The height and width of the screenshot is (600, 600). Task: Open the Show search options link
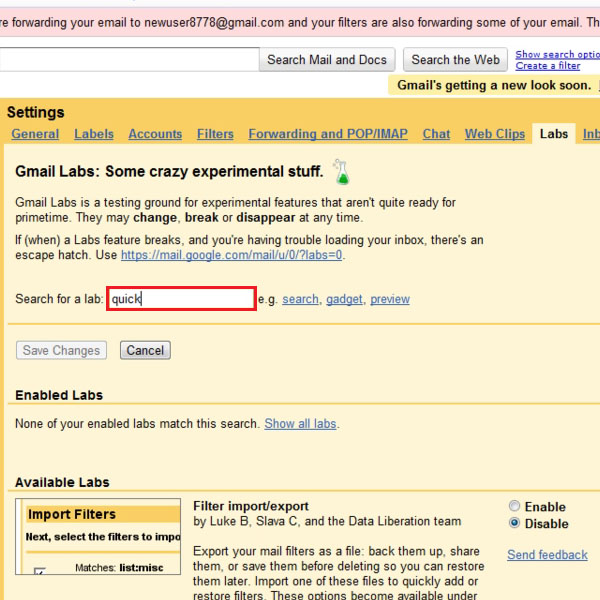(558, 54)
